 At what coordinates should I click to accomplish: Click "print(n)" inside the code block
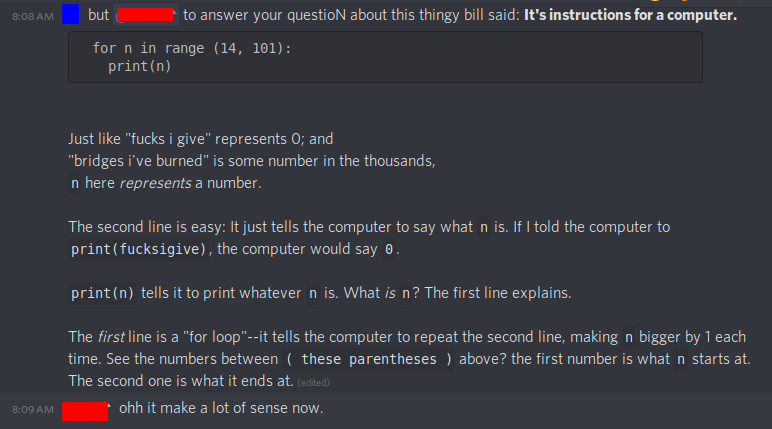click(x=139, y=66)
